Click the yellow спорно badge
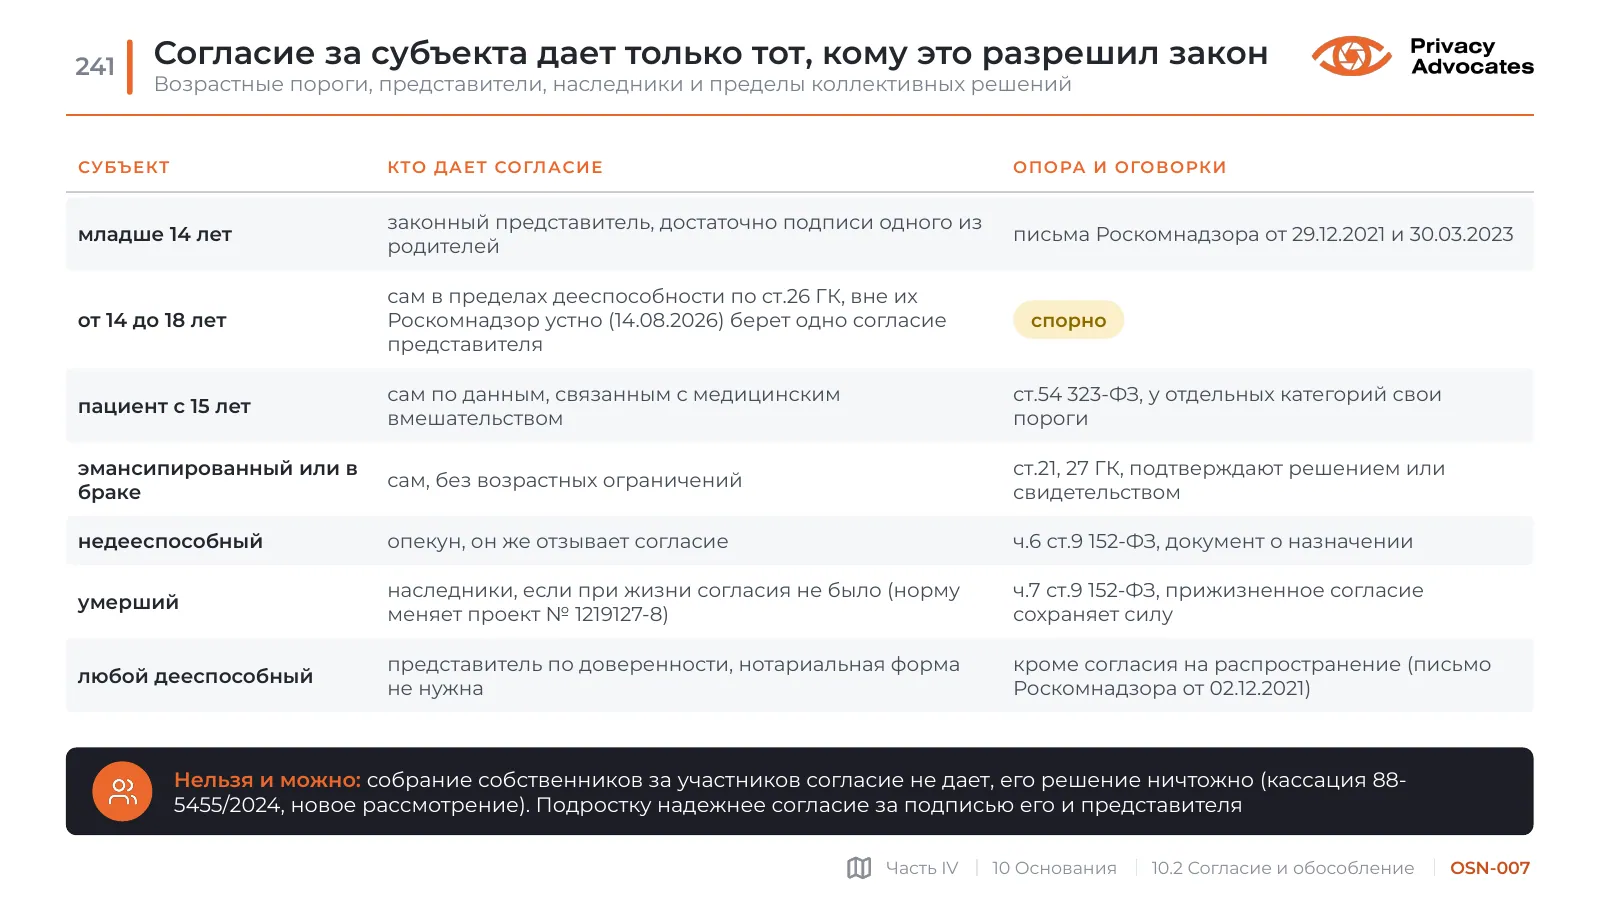The image size is (1601, 900). (1068, 320)
